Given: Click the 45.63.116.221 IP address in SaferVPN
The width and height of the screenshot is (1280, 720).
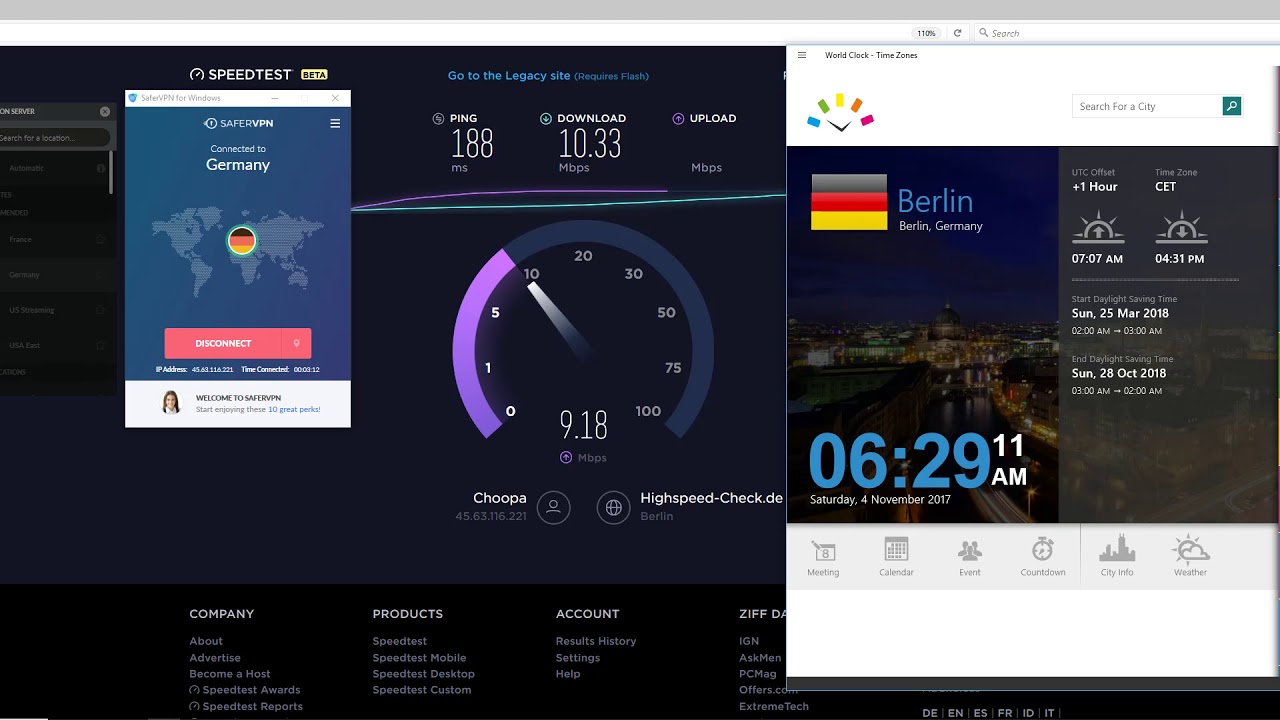Looking at the screenshot, I should [212, 370].
